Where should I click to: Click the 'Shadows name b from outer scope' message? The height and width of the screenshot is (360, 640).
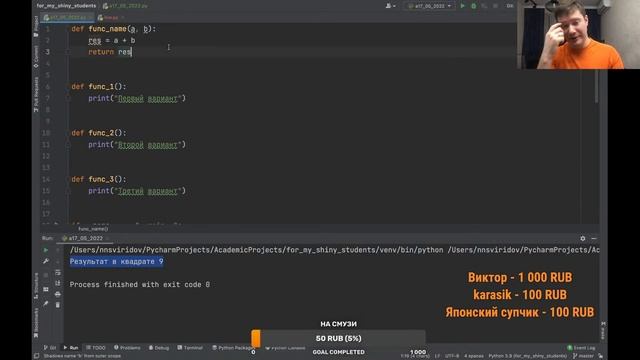[x=82, y=356]
